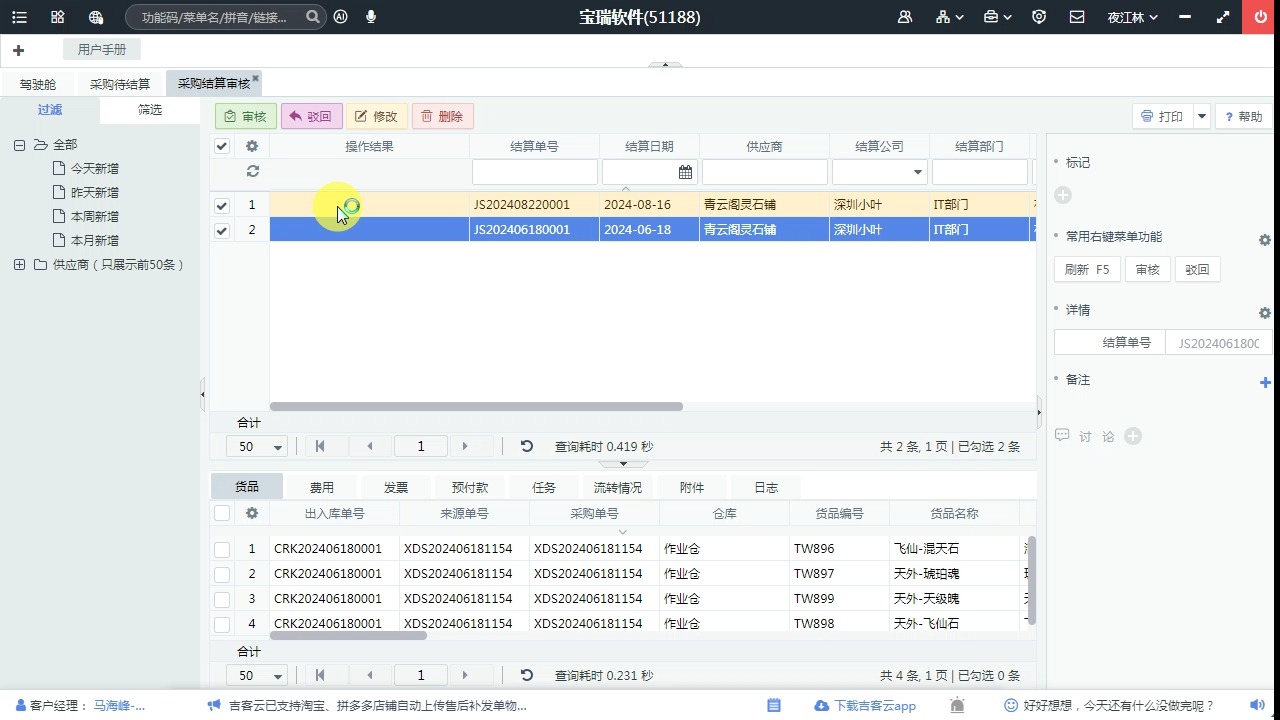
Task: Select 今天新增 in the filter tree
Action: click(95, 169)
